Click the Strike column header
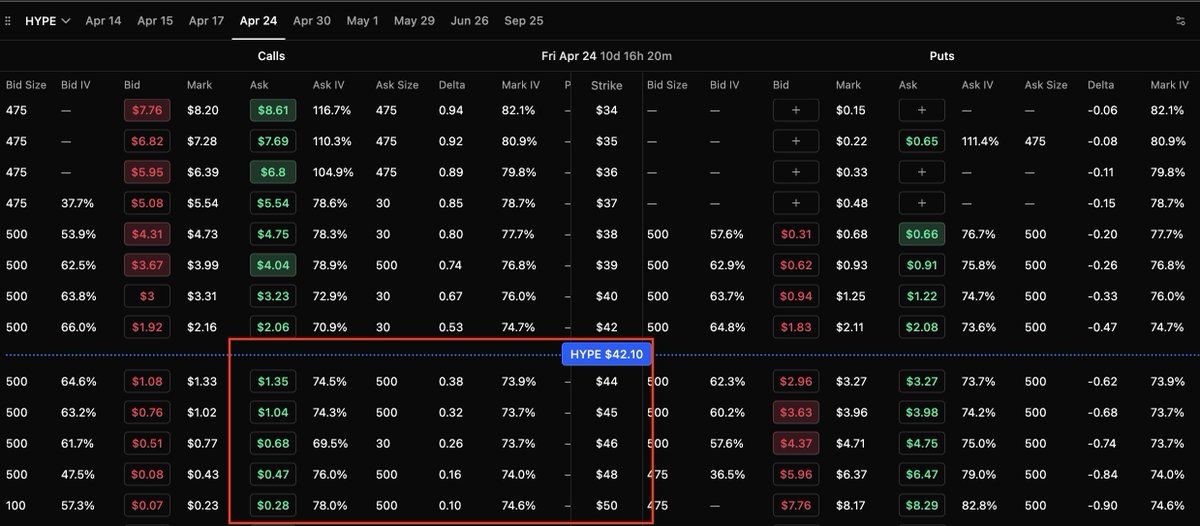This screenshot has height=526, width=1200. click(606, 85)
